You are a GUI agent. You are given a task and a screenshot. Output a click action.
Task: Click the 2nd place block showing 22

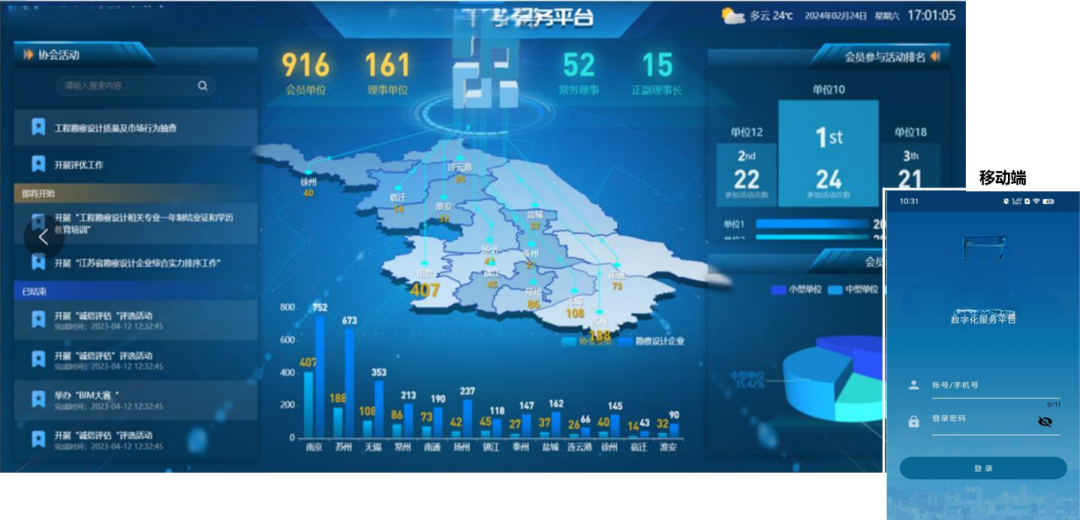coord(746,175)
